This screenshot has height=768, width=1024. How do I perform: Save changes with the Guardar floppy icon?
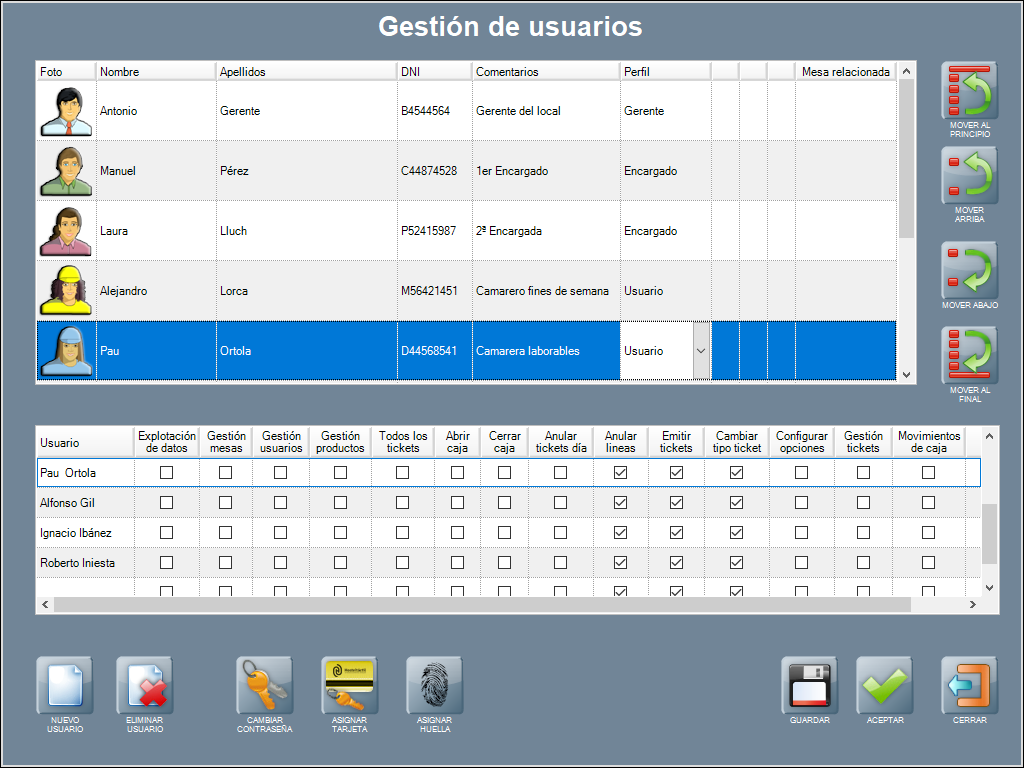(809, 685)
